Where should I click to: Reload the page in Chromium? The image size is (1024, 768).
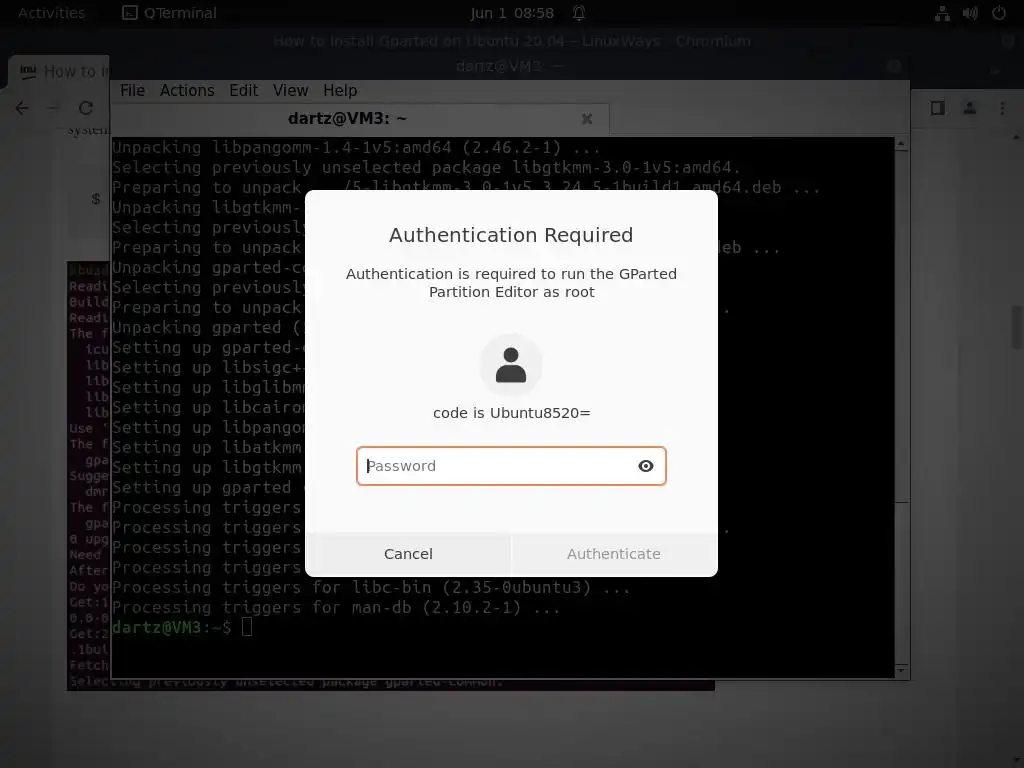(x=86, y=108)
